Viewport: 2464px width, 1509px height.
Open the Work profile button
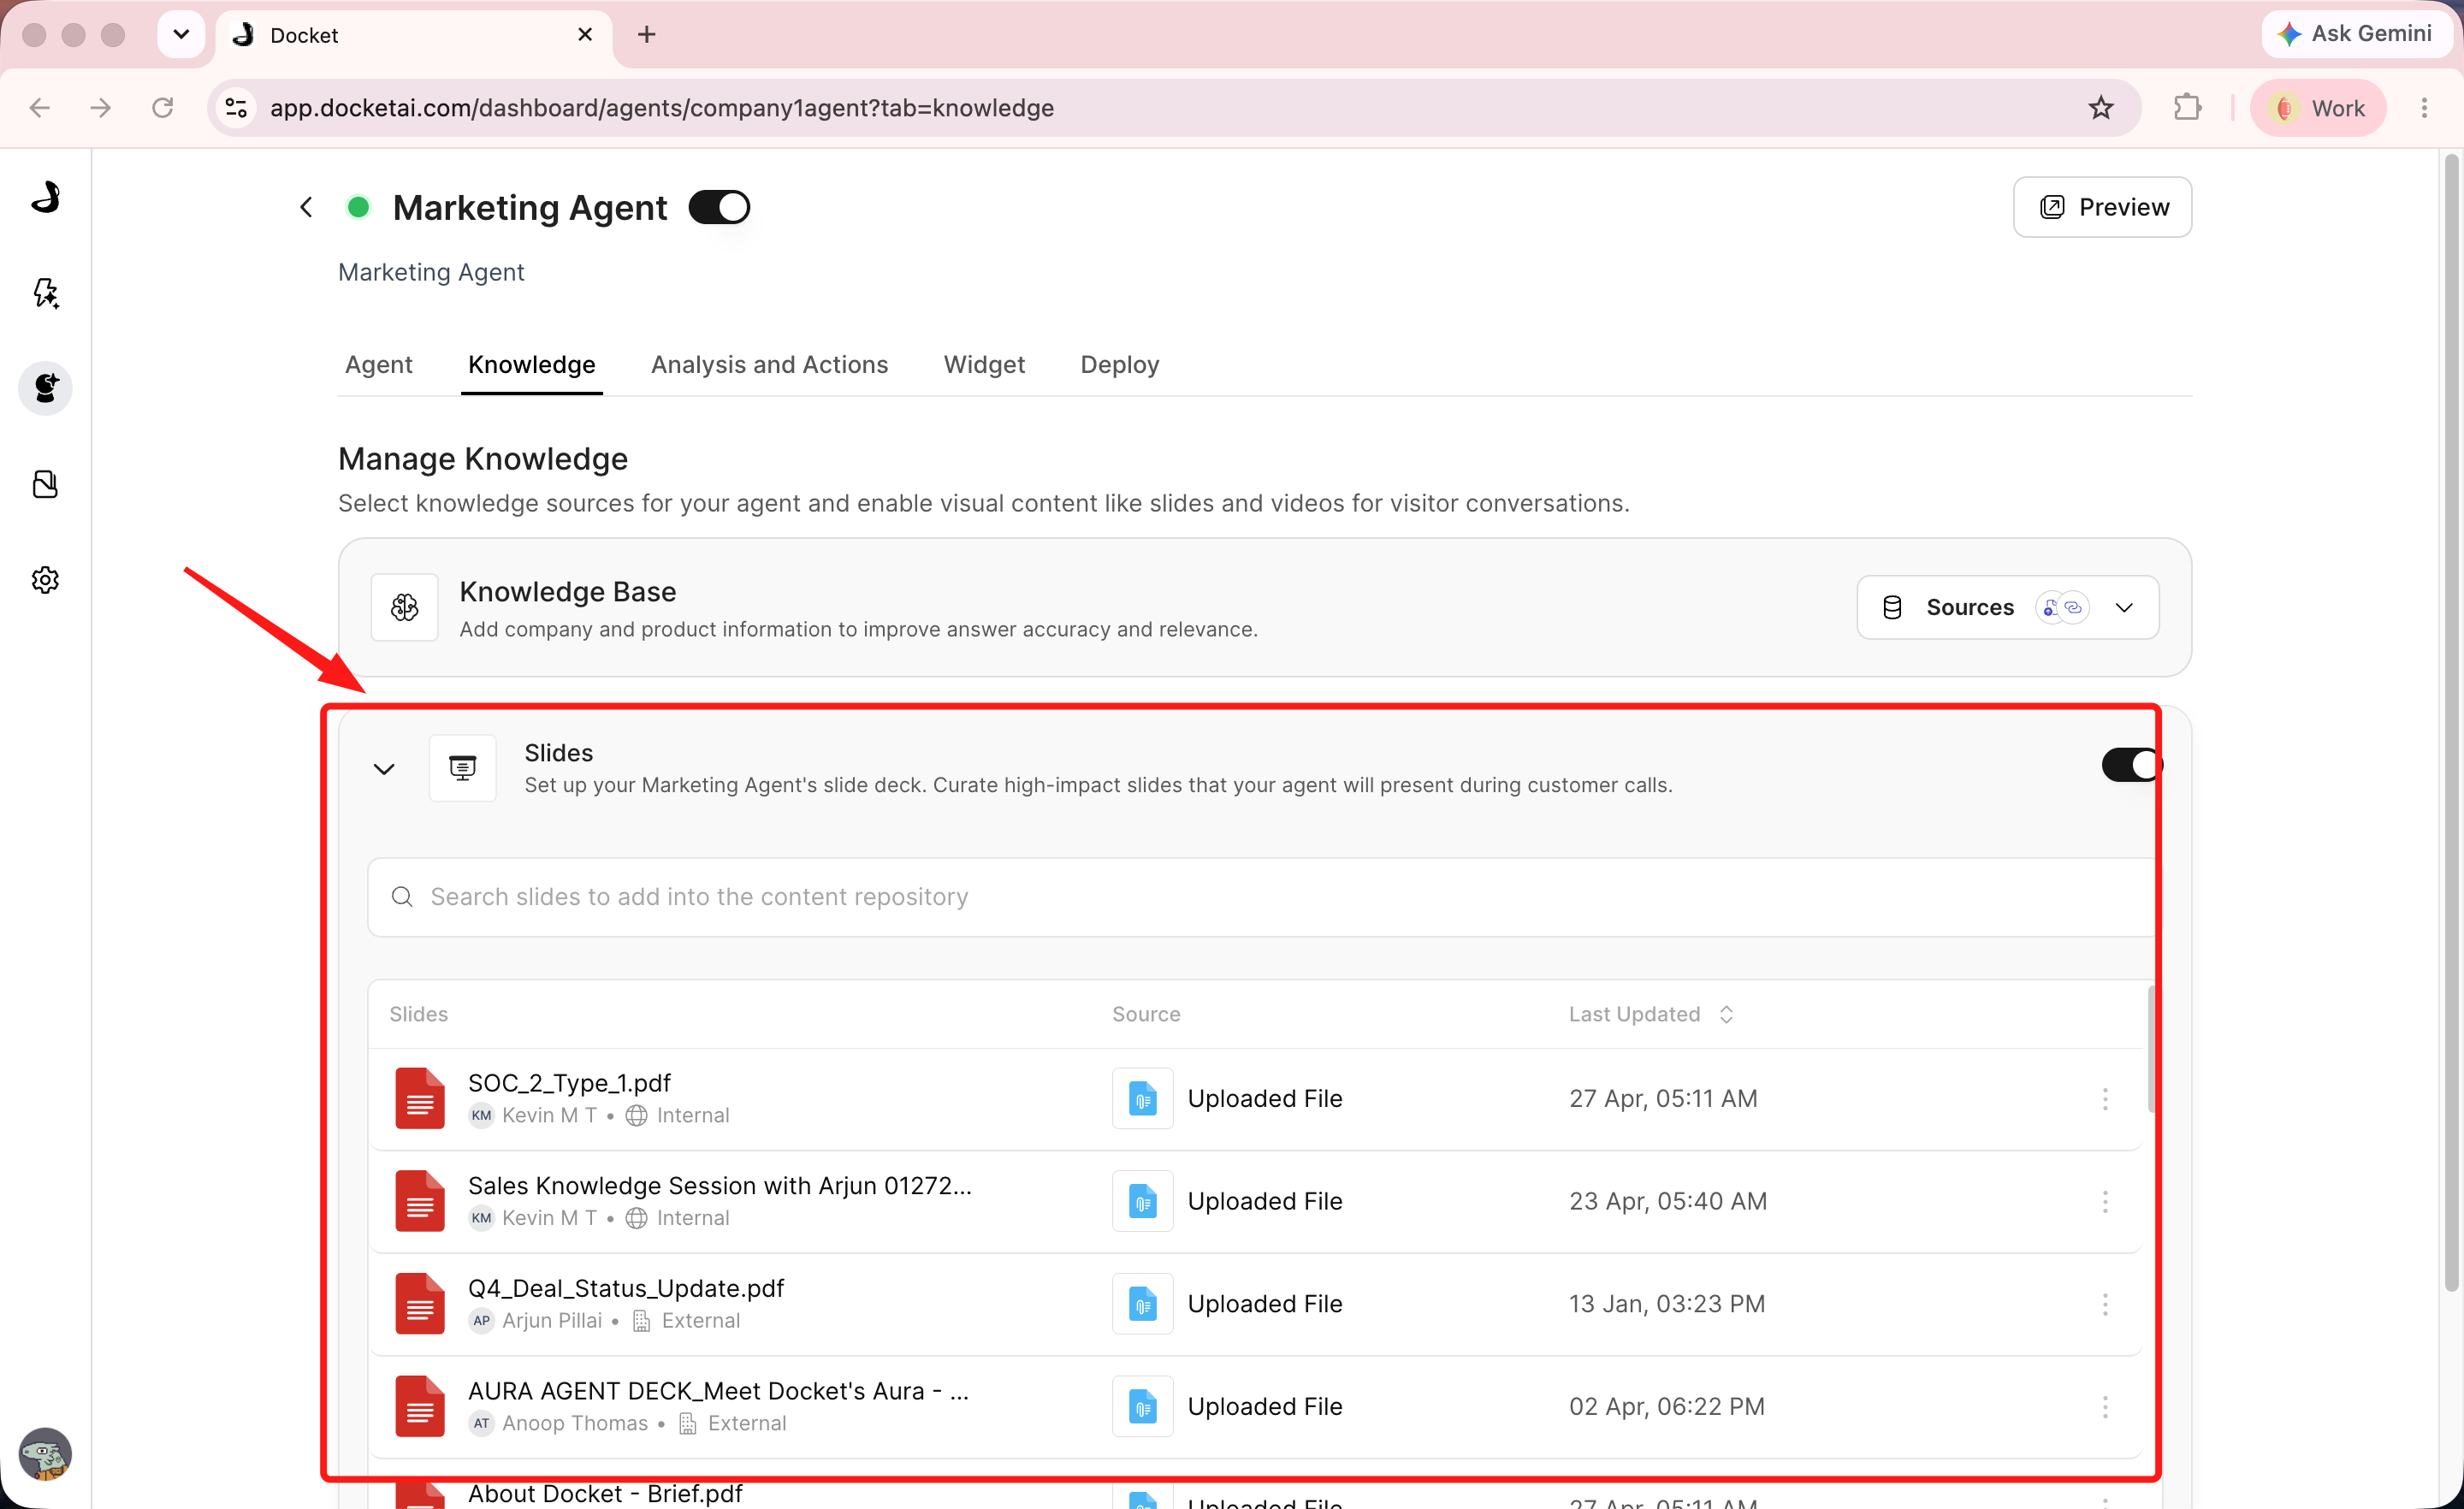[x=2317, y=108]
